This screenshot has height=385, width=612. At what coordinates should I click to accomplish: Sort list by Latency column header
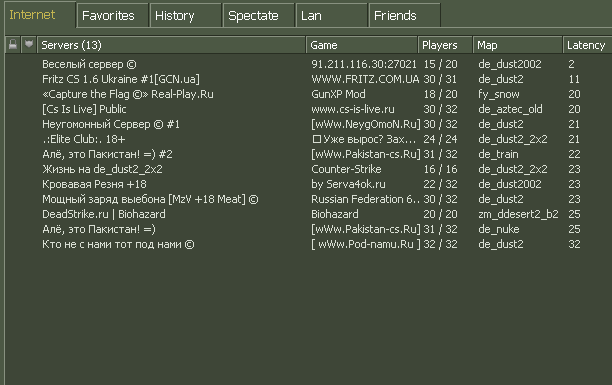coord(587,45)
